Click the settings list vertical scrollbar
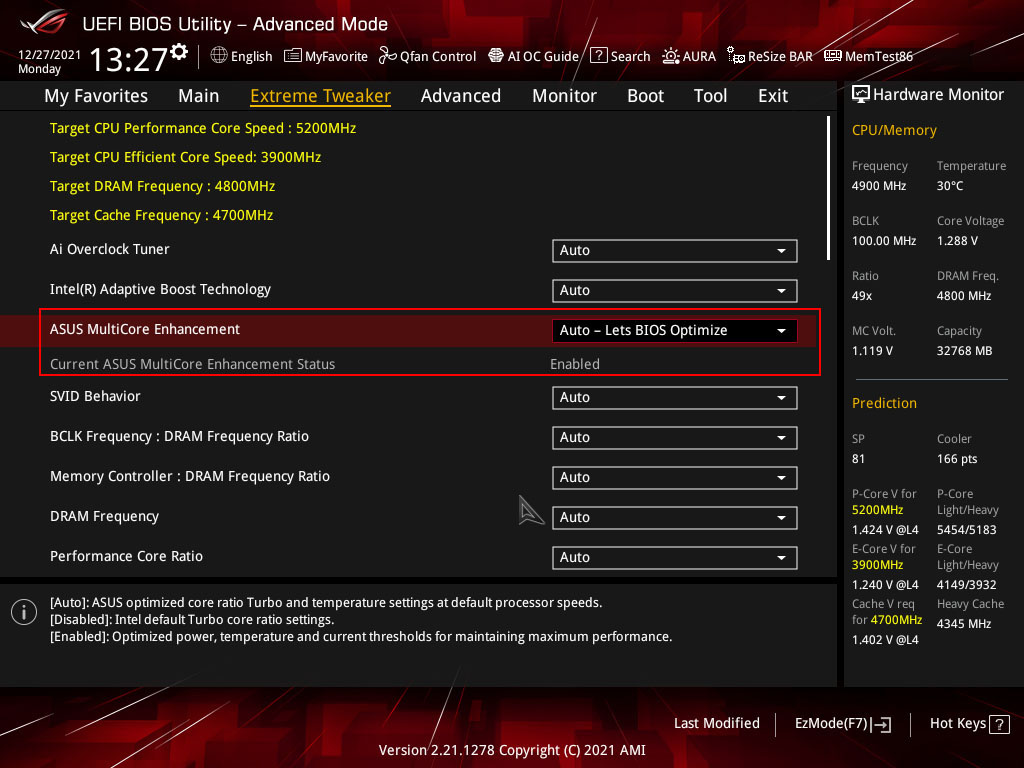This screenshot has height=768, width=1024. [x=828, y=188]
